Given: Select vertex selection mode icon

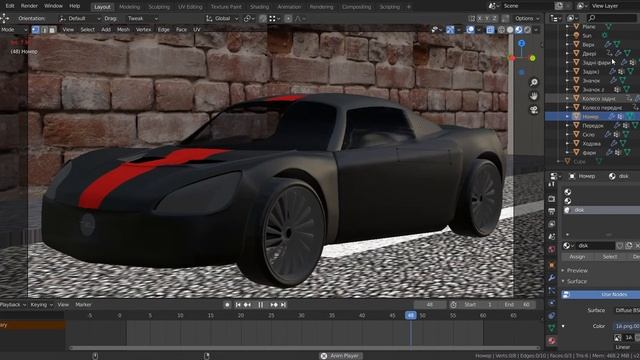Looking at the screenshot, I should point(36,30).
